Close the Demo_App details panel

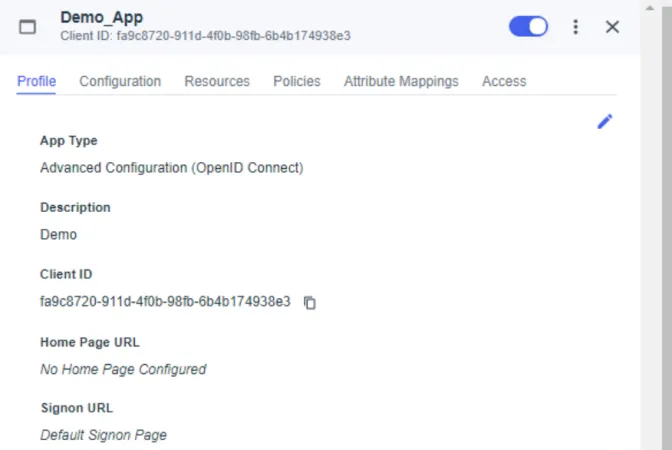(612, 27)
